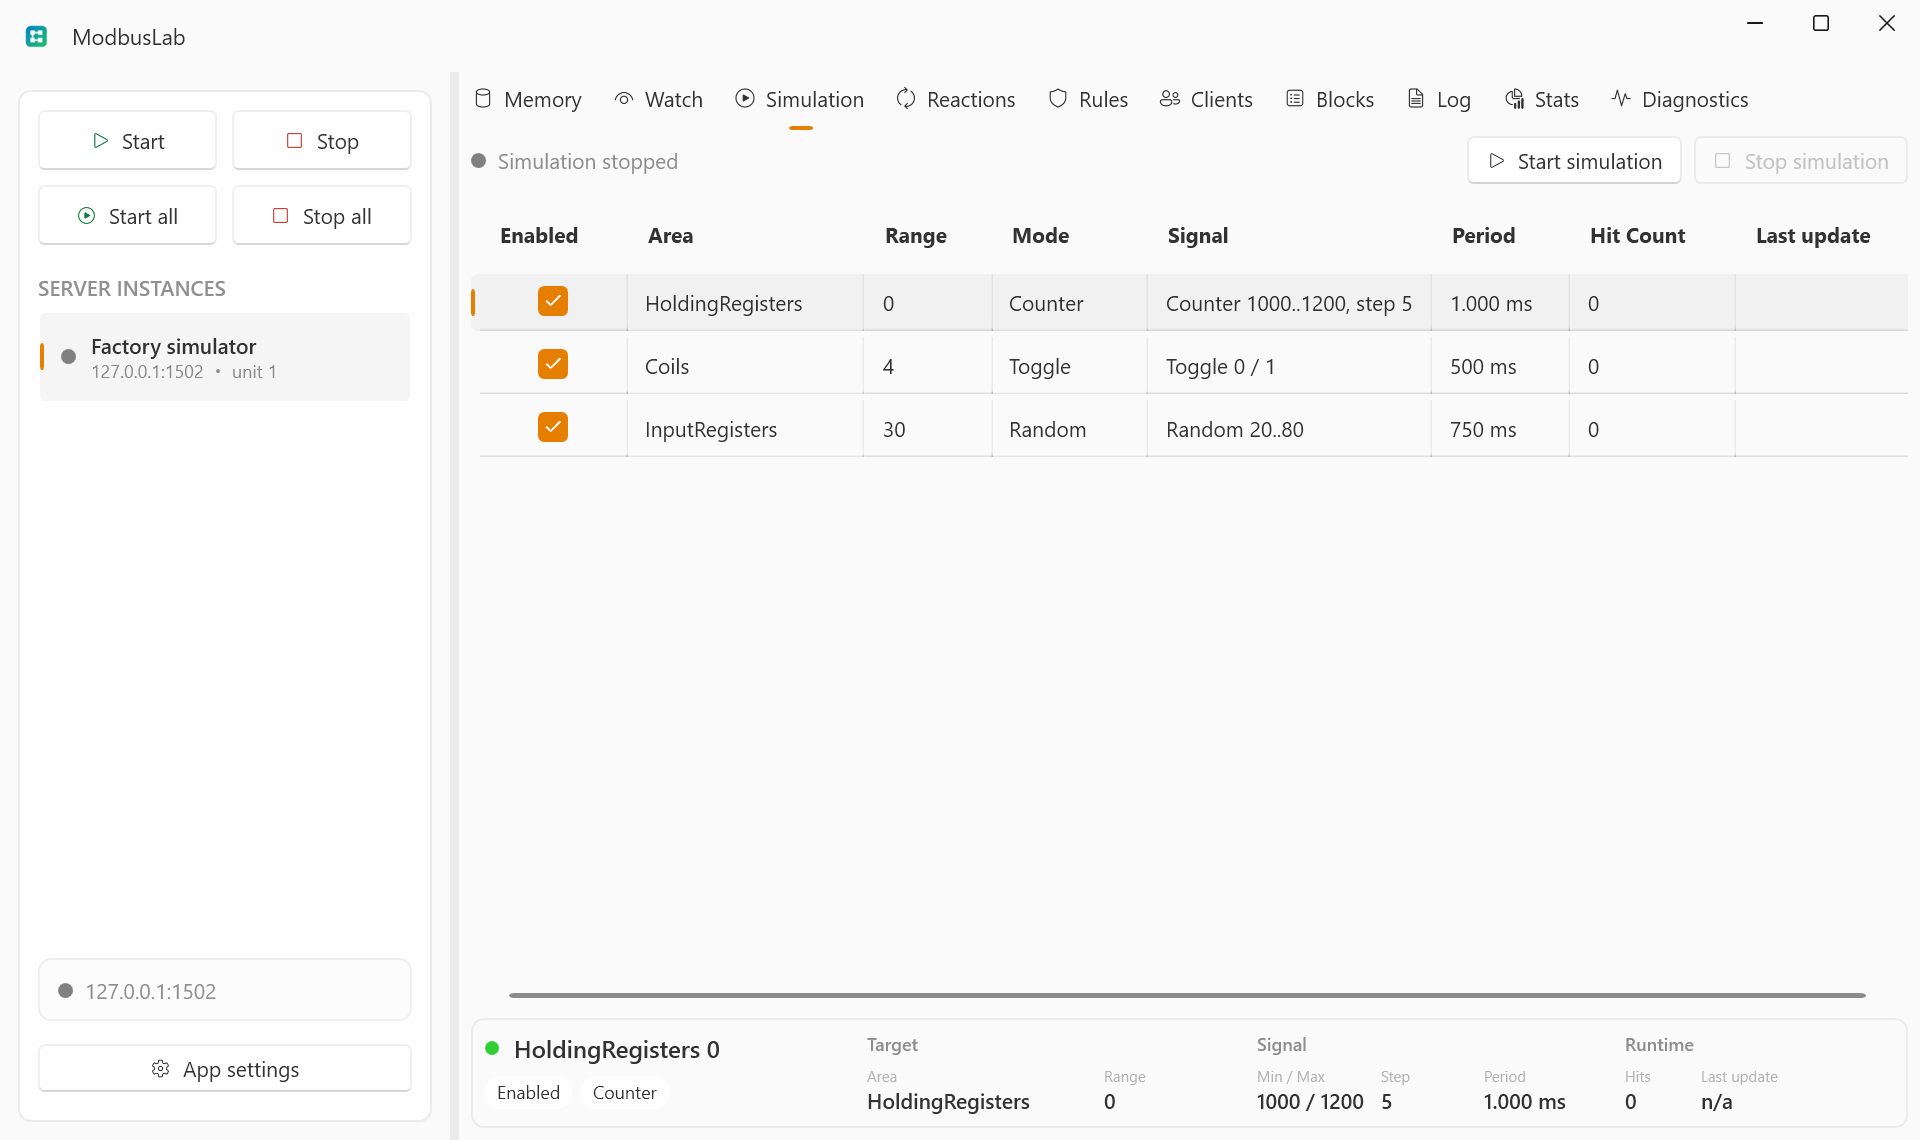Click the Hit Count column header
1920x1140 pixels.
(x=1637, y=236)
